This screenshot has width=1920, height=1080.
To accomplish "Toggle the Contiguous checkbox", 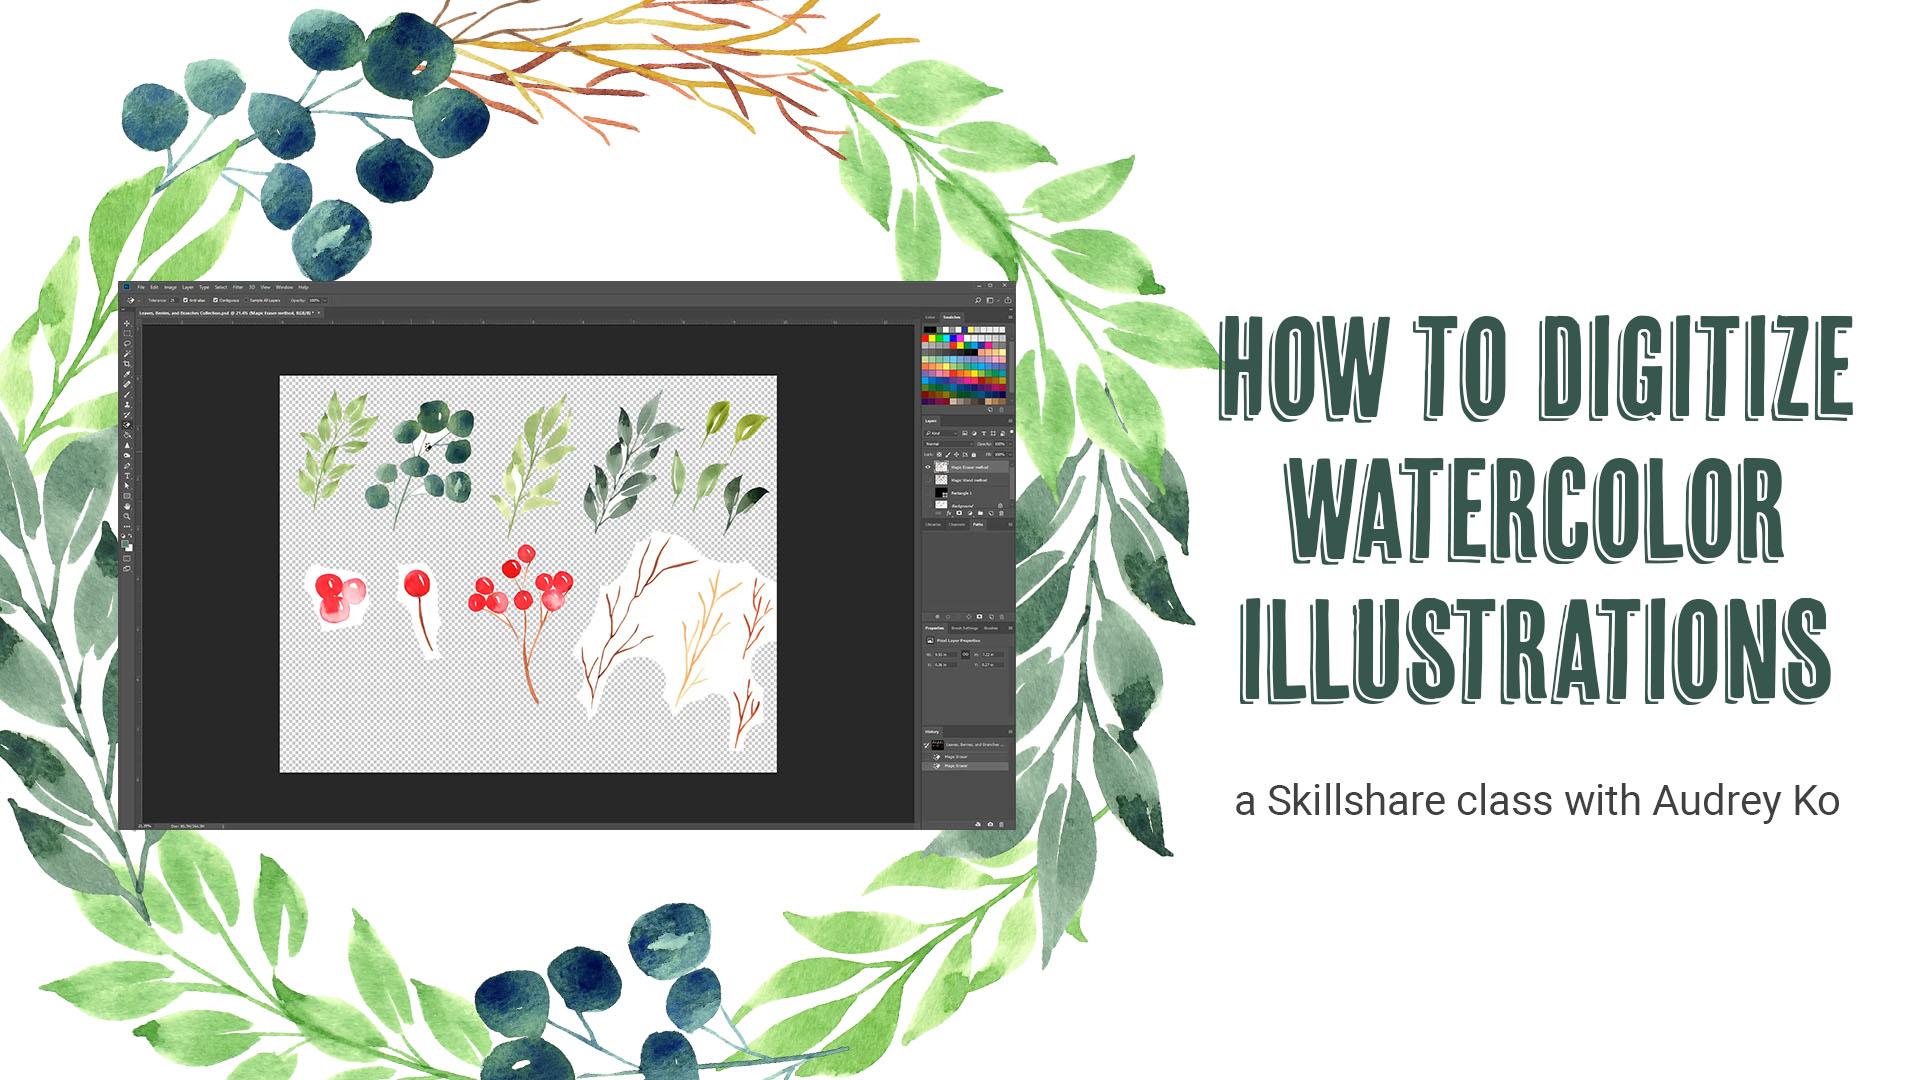I will (216, 300).
